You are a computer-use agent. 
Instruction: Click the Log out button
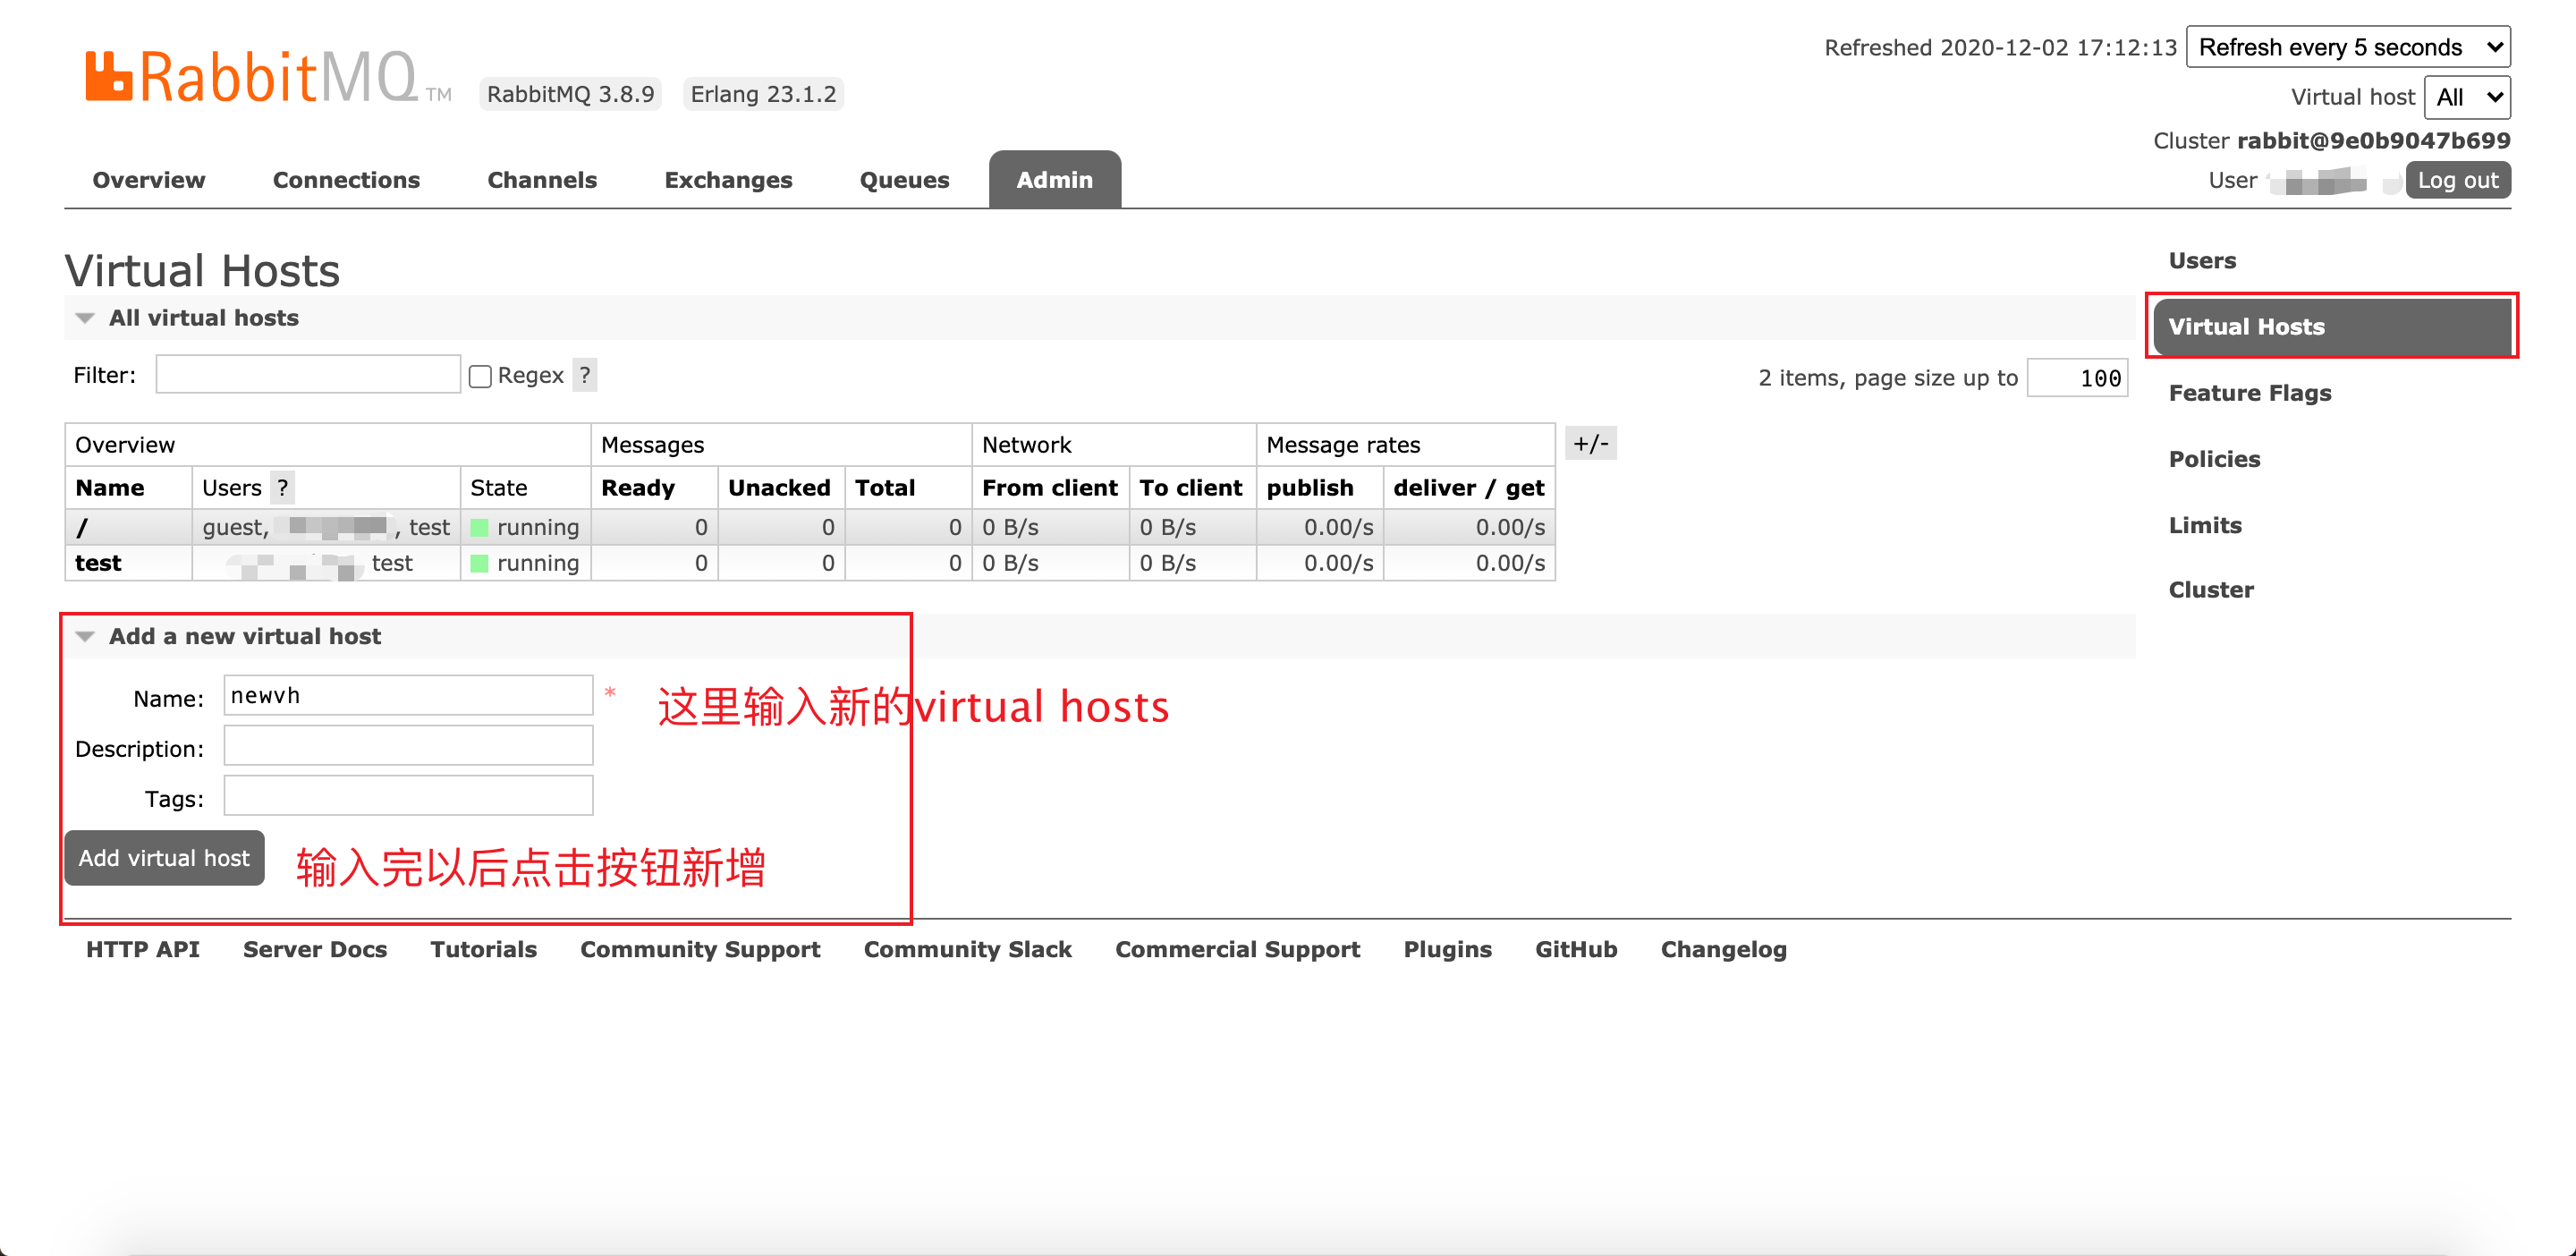click(2458, 180)
